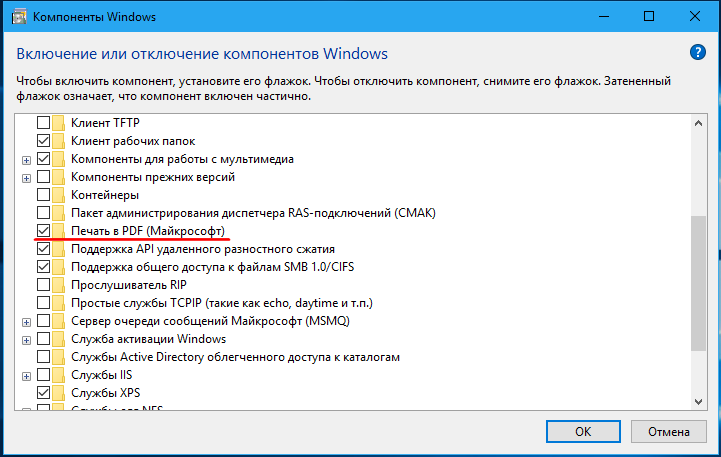Select the folder icon beside Прослушиватель RIP
Viewport: 721px width, 457px height.
click(58, 285)
